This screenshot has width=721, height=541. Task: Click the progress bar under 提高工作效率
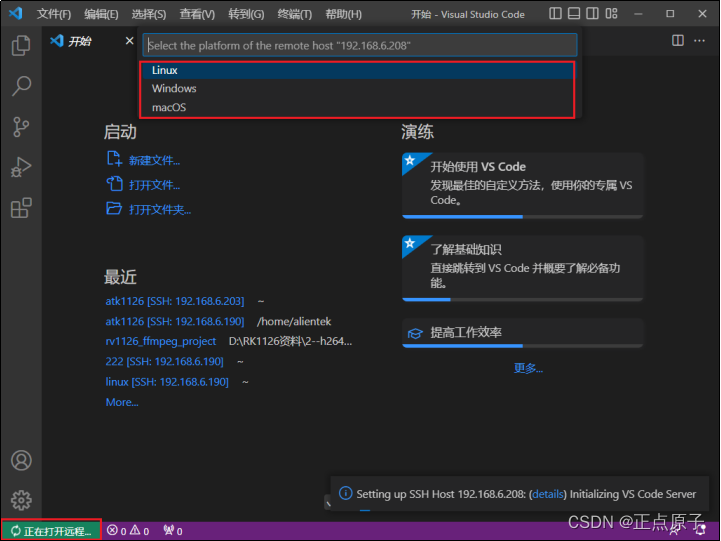tap(522, 346)
